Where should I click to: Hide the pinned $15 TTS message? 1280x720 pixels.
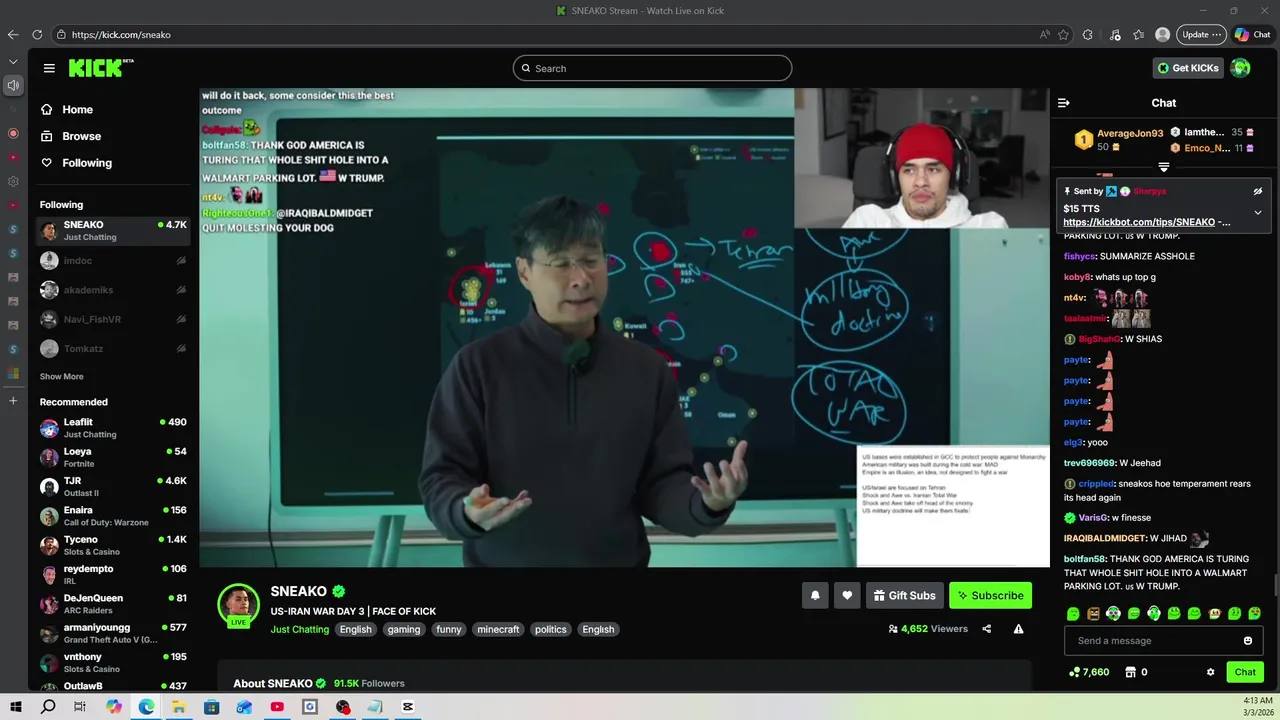(1258, 191)
